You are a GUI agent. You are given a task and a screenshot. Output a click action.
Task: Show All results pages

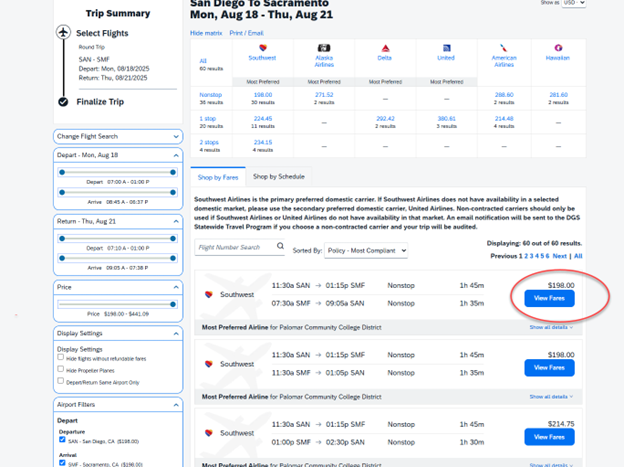578,256
